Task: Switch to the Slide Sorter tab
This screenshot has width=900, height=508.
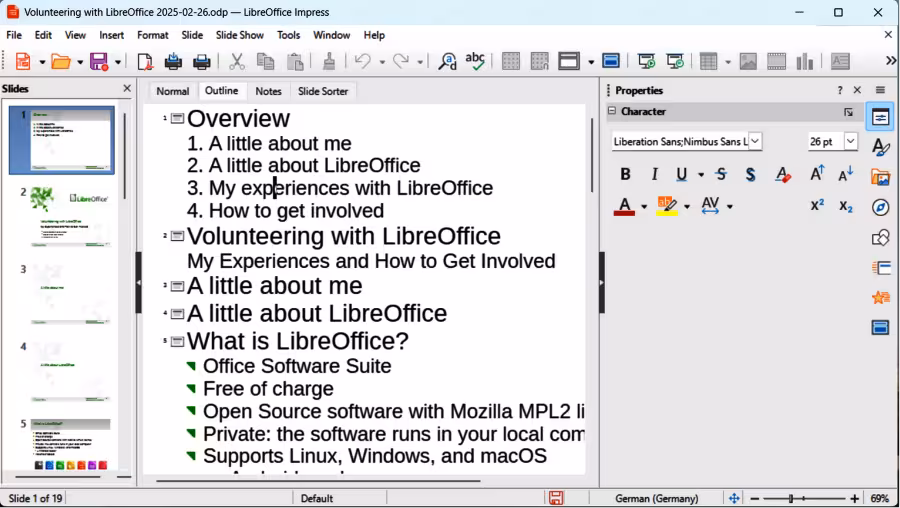Action: click(323, 91)
